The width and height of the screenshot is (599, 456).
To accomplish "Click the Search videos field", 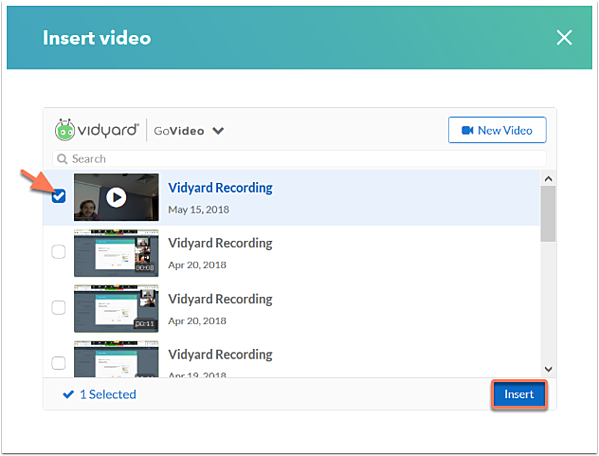I will coord(299,158).
